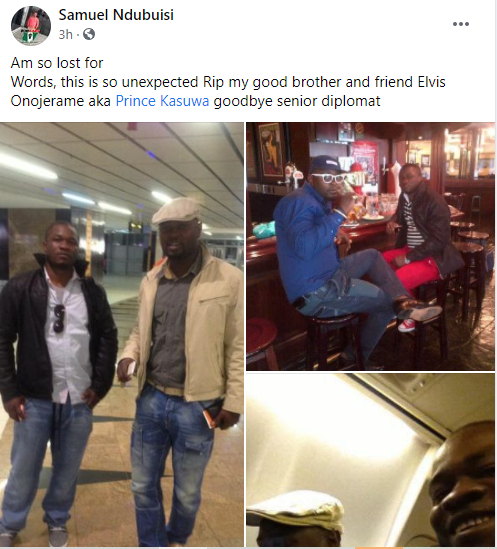Click the white-framed glasses in bar photo

(x=329, y=178)
